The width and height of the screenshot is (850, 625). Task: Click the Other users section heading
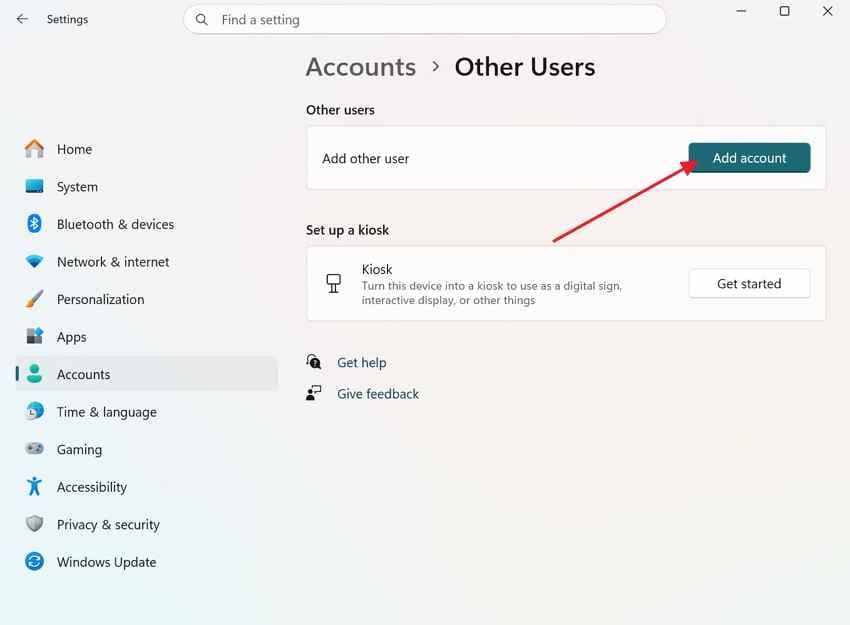click(x=340, y=110)
